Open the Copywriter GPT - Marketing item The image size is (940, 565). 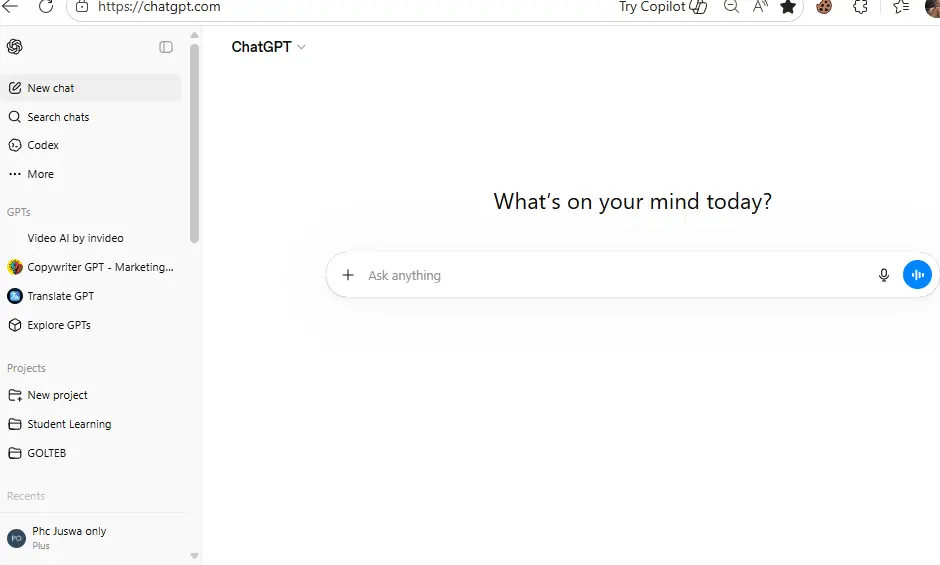(x=91, y=267)
